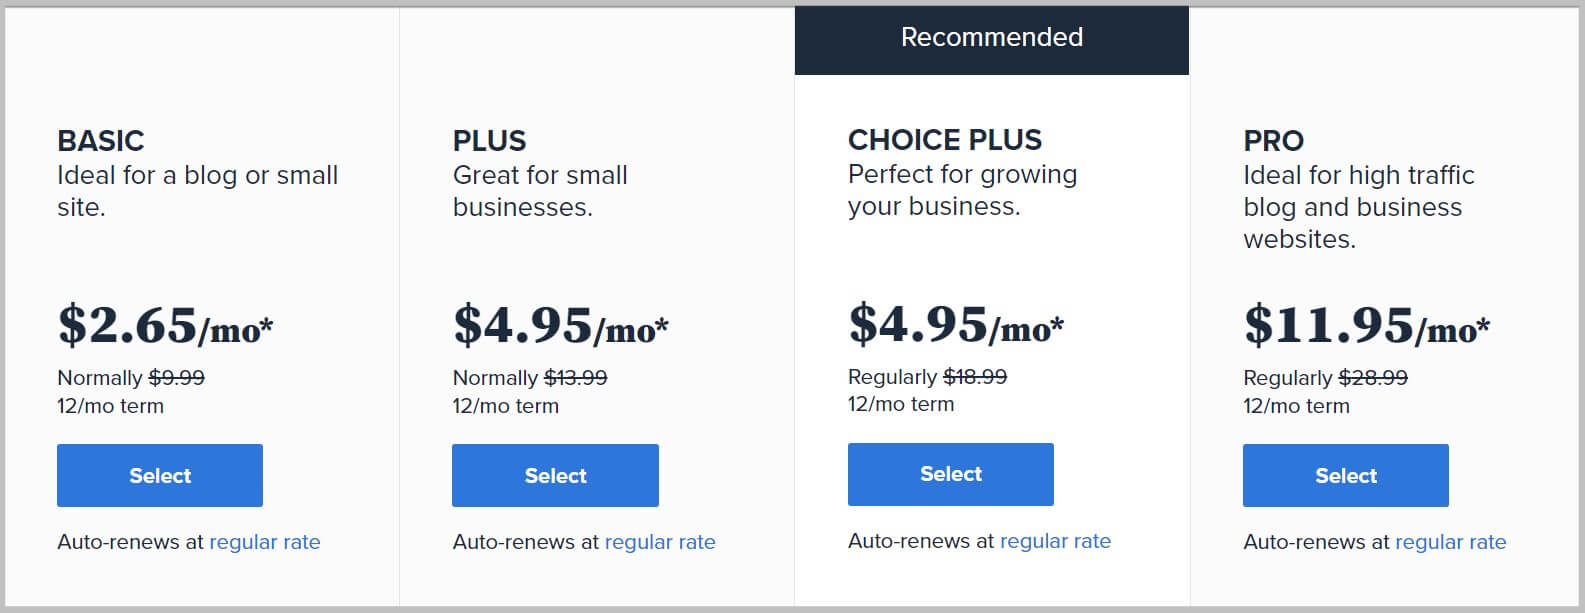Open the regular rate link under BASIC
Screen dimensions: 1585x613
265,541
